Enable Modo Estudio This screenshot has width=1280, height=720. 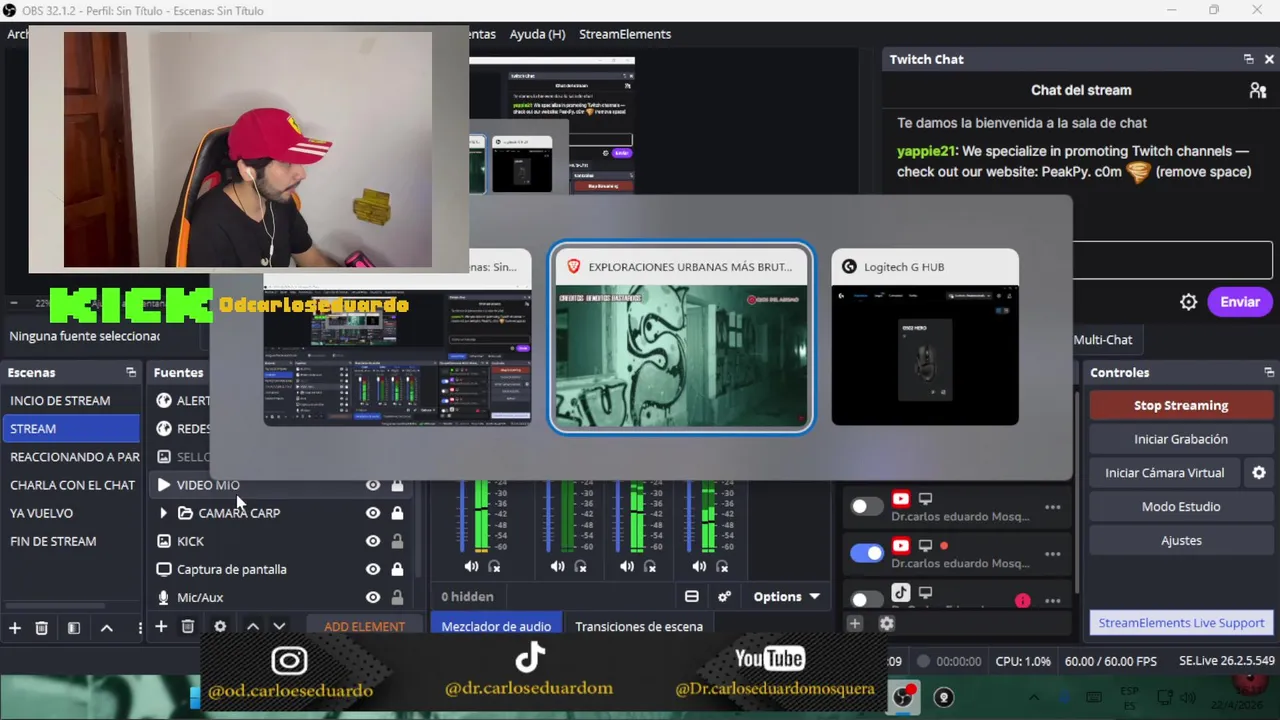coord(1181,507)
